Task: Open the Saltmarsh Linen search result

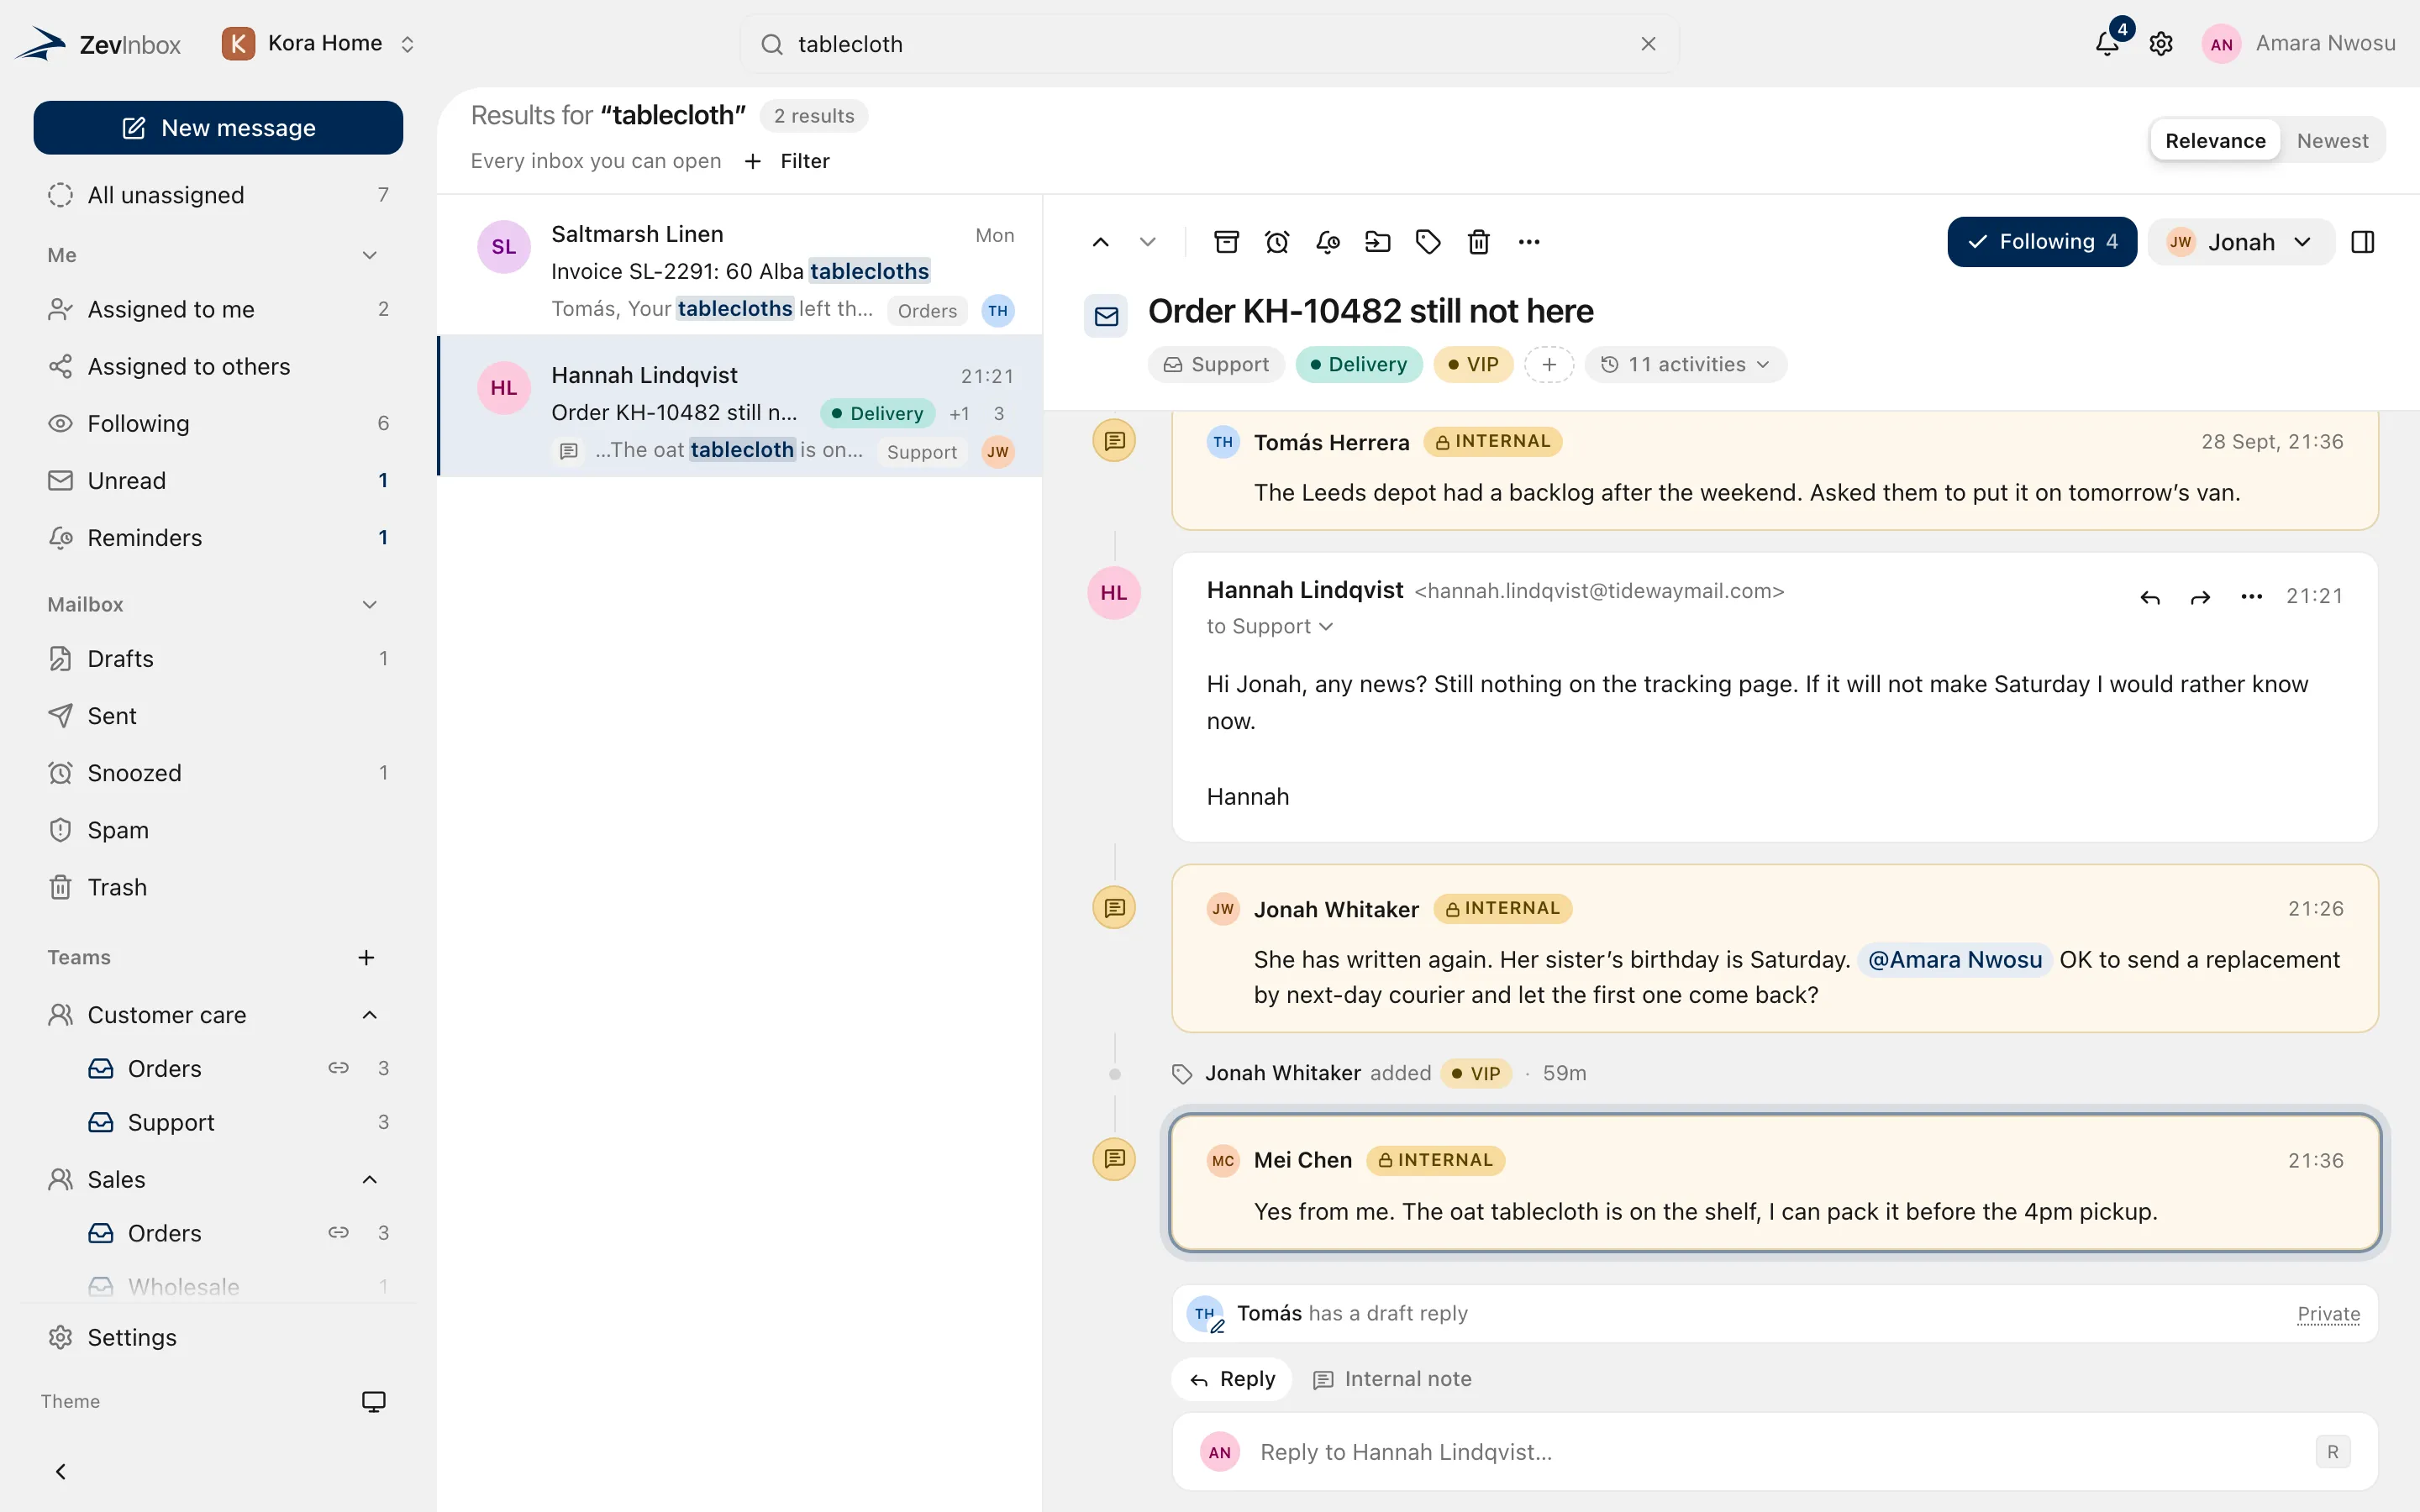Action: click(740, 265)
